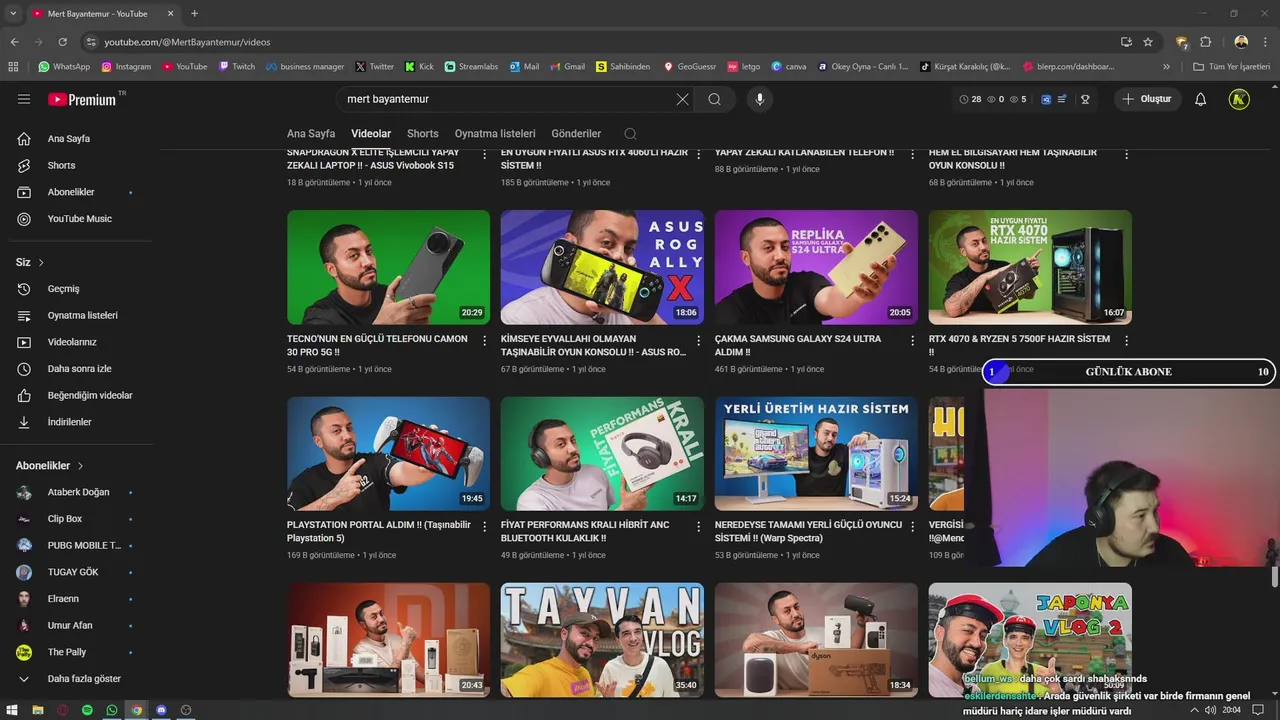Open the taskbar volume control
Image resolution: width=1280 pixels, height=720 pixels.
(x=1211, y=710)
